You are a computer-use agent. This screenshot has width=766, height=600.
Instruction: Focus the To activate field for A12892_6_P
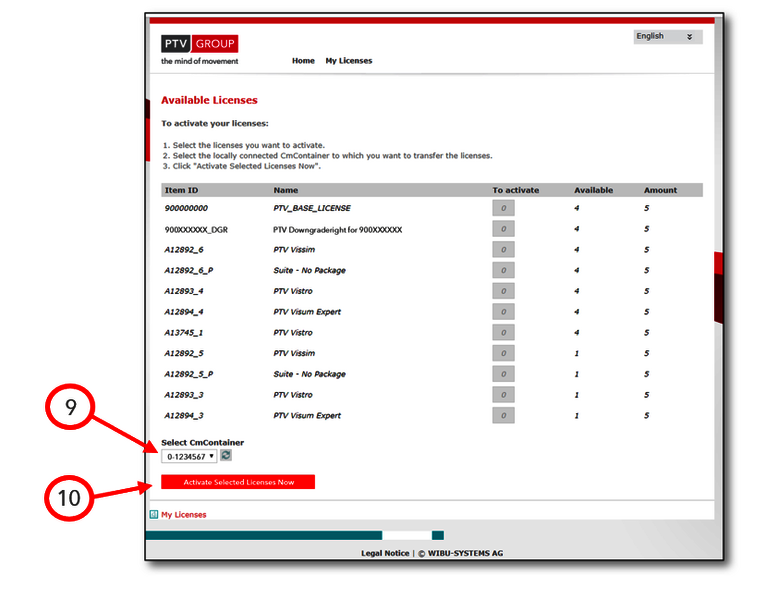[503, 270]
